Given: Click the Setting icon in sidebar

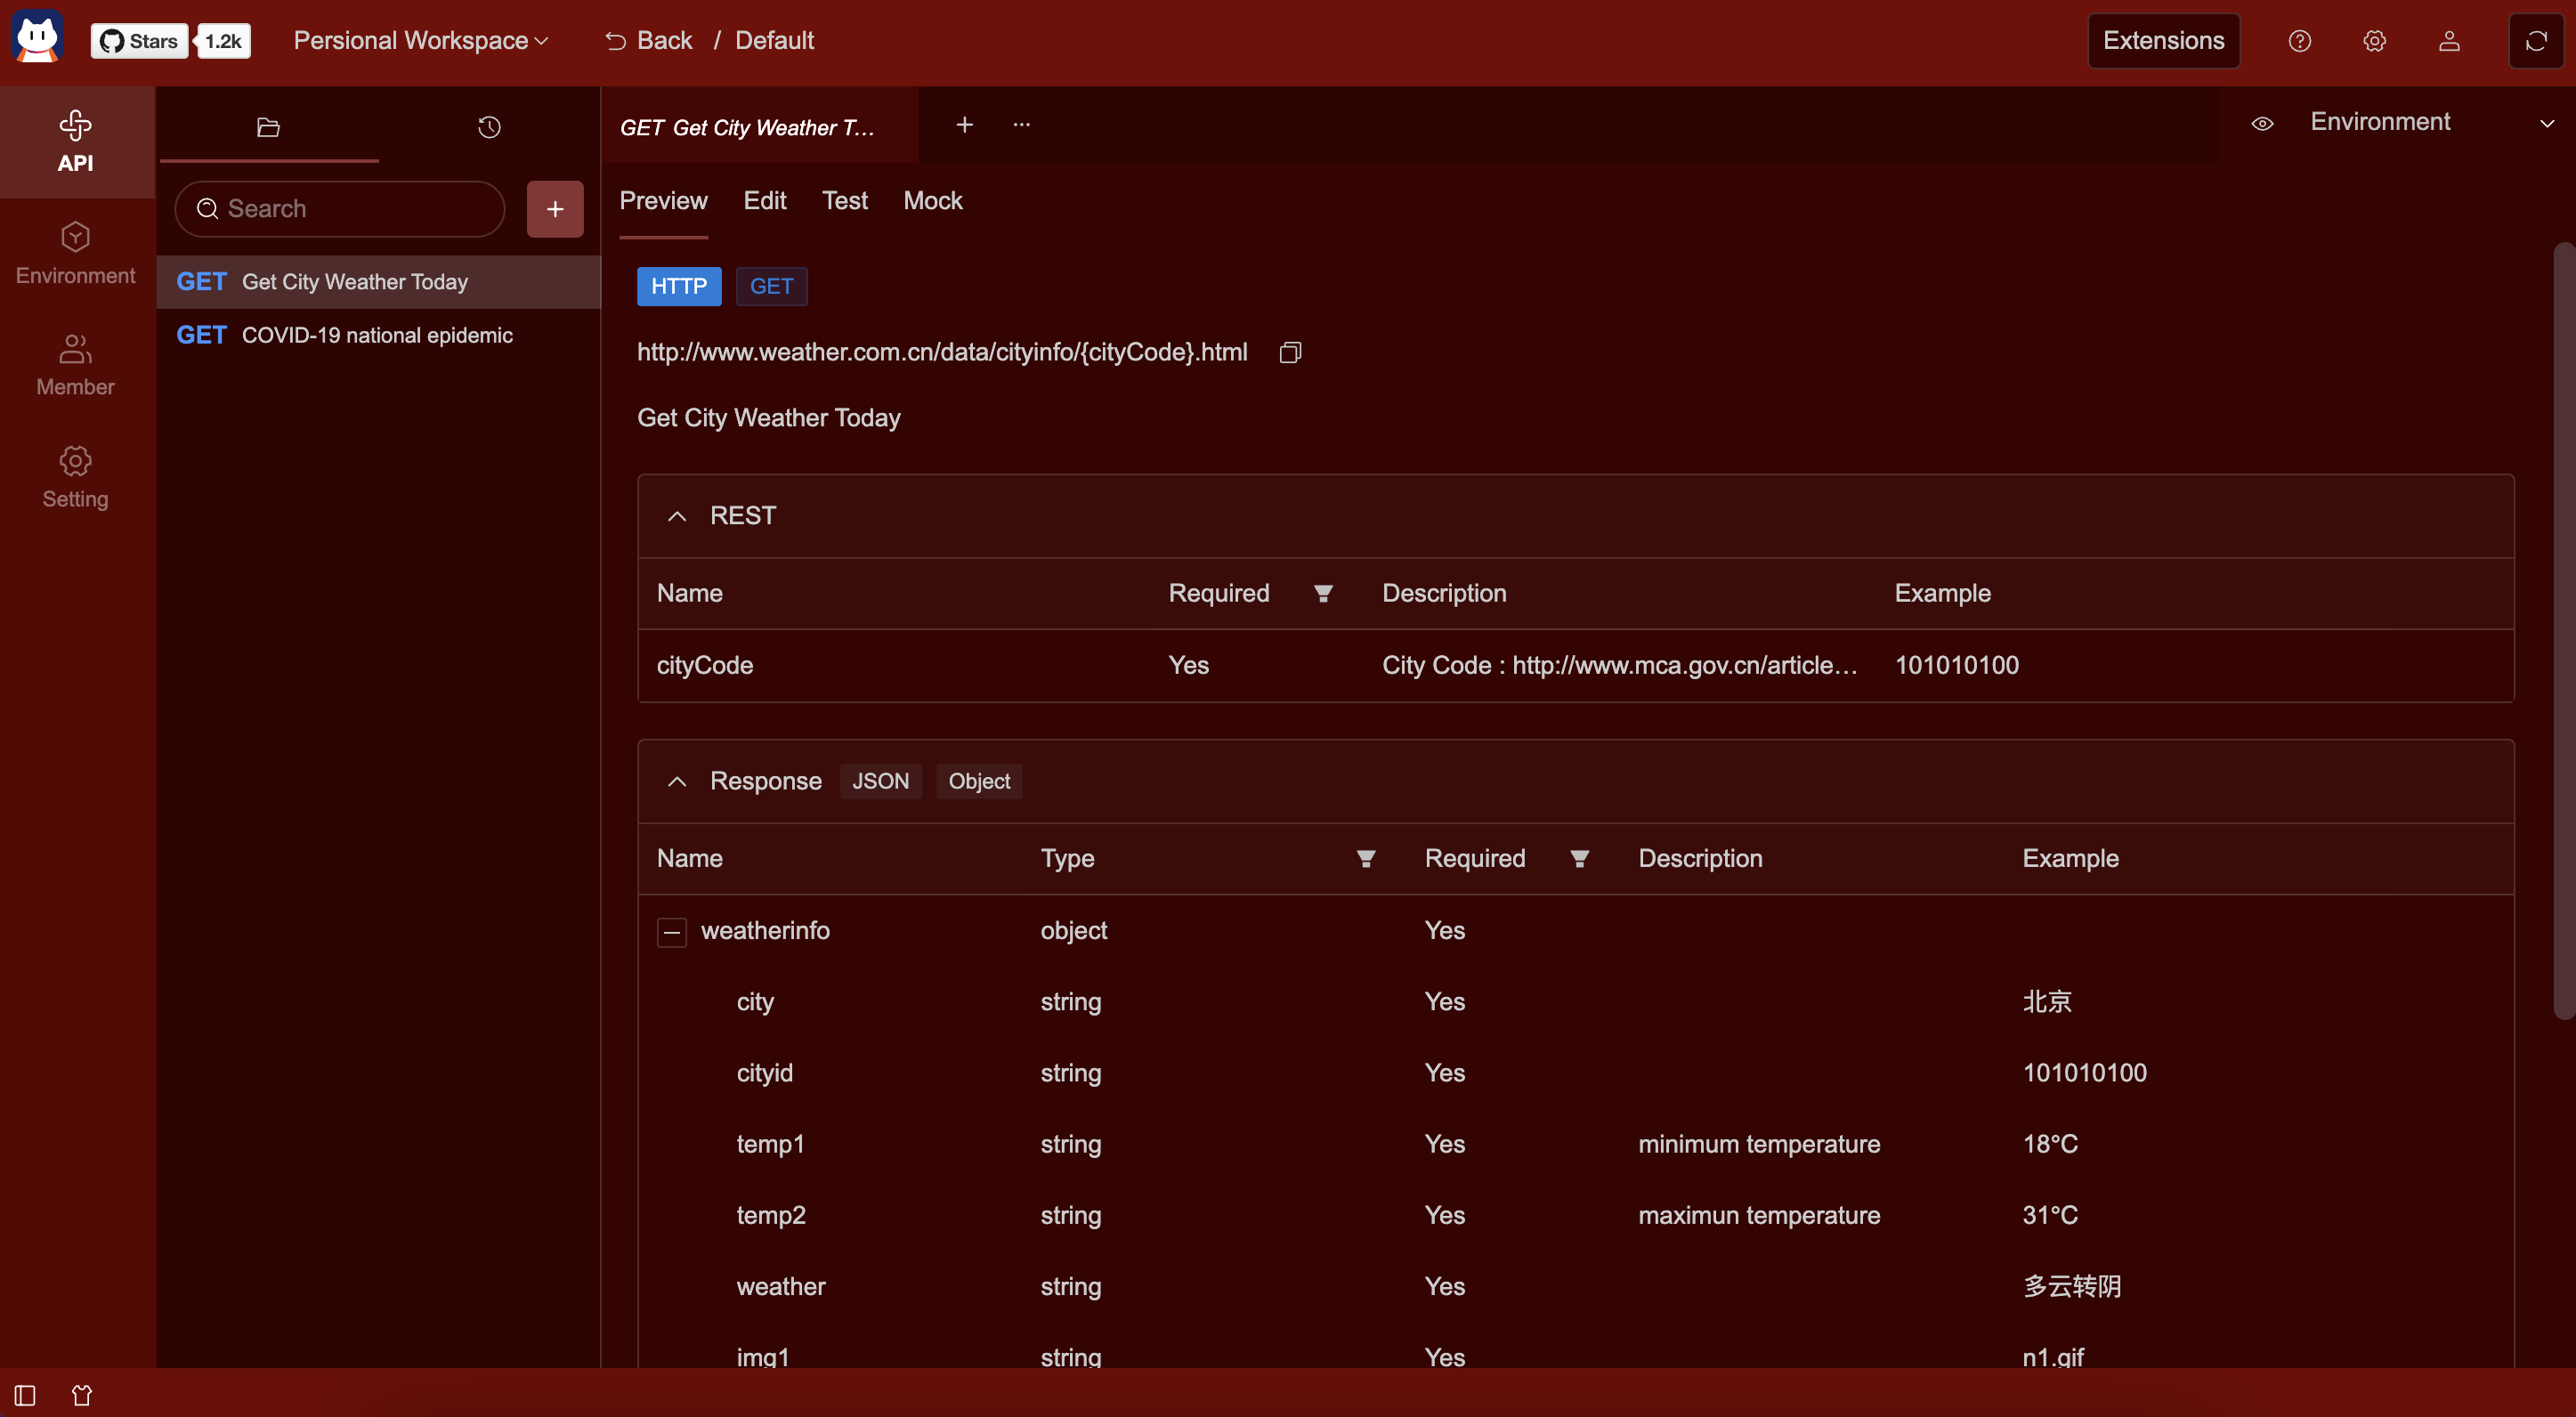Looking at the screenshot, I should click(73, 463).
